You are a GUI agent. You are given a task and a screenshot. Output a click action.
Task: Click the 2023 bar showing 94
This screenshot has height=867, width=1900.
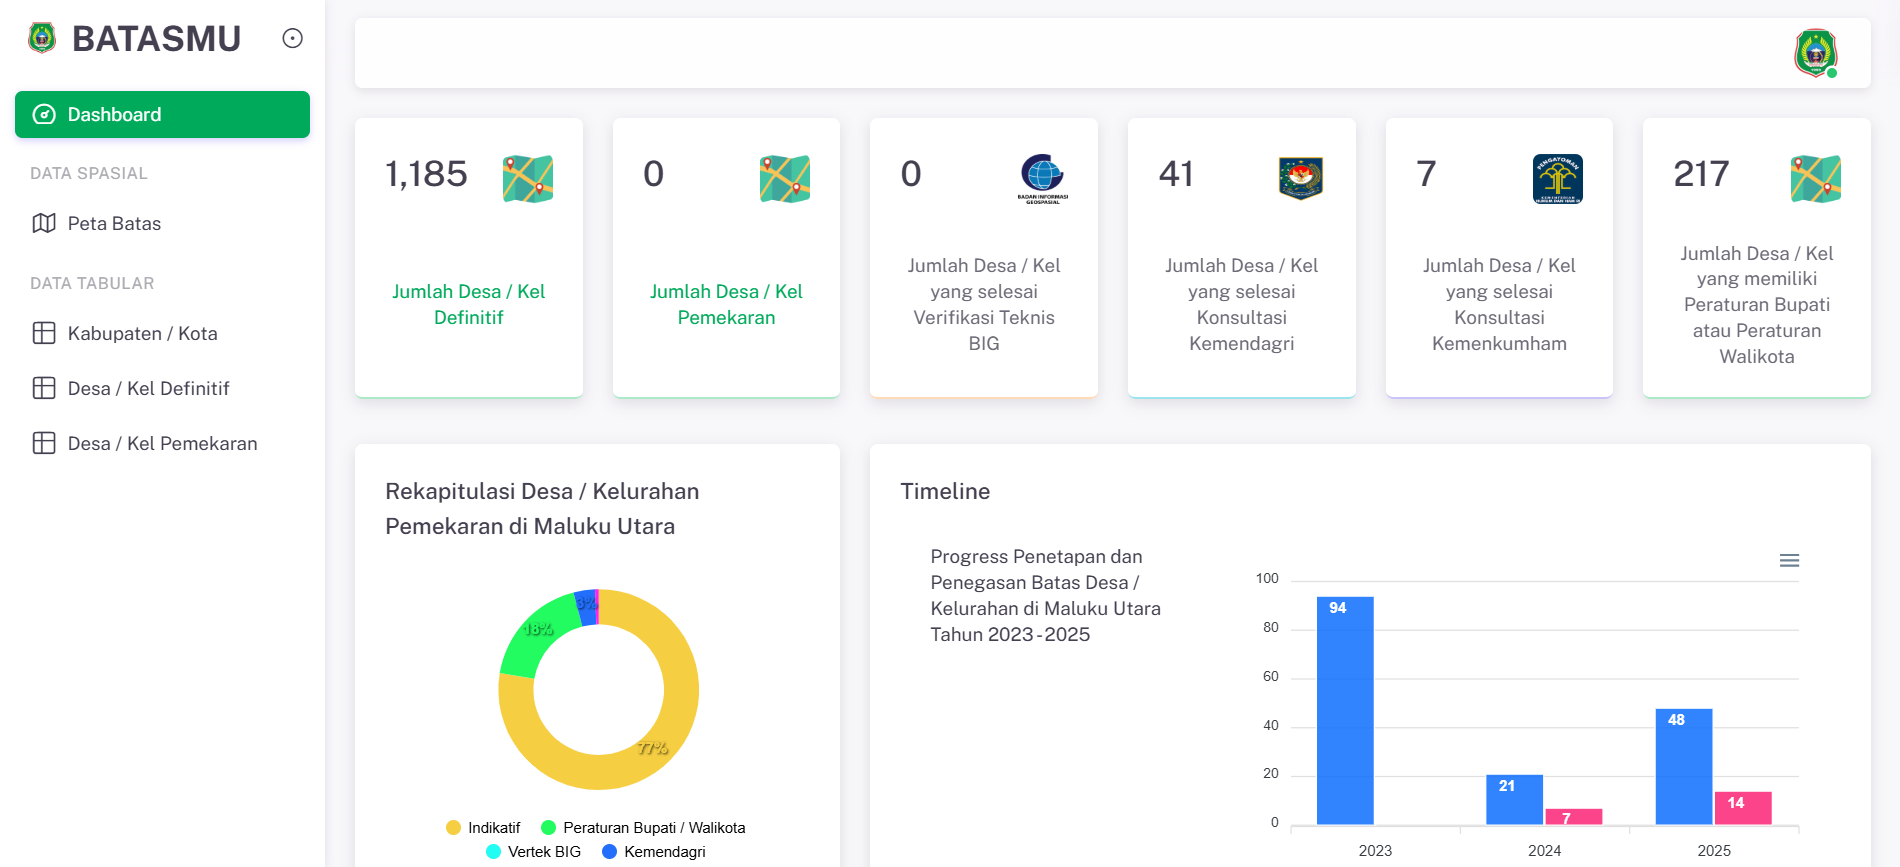(x=1345, y=710)
